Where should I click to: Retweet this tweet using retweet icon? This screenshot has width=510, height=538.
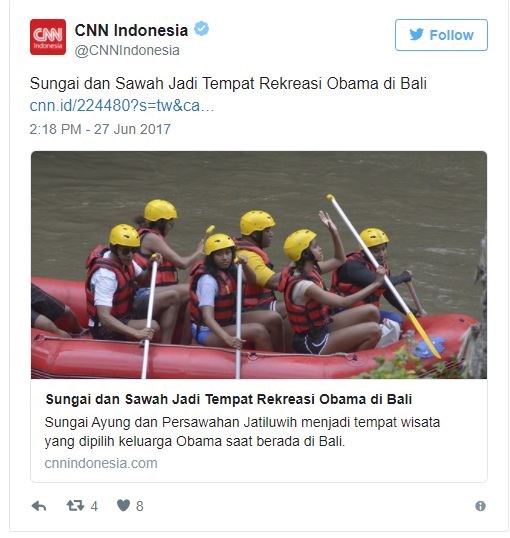(75, 505)
